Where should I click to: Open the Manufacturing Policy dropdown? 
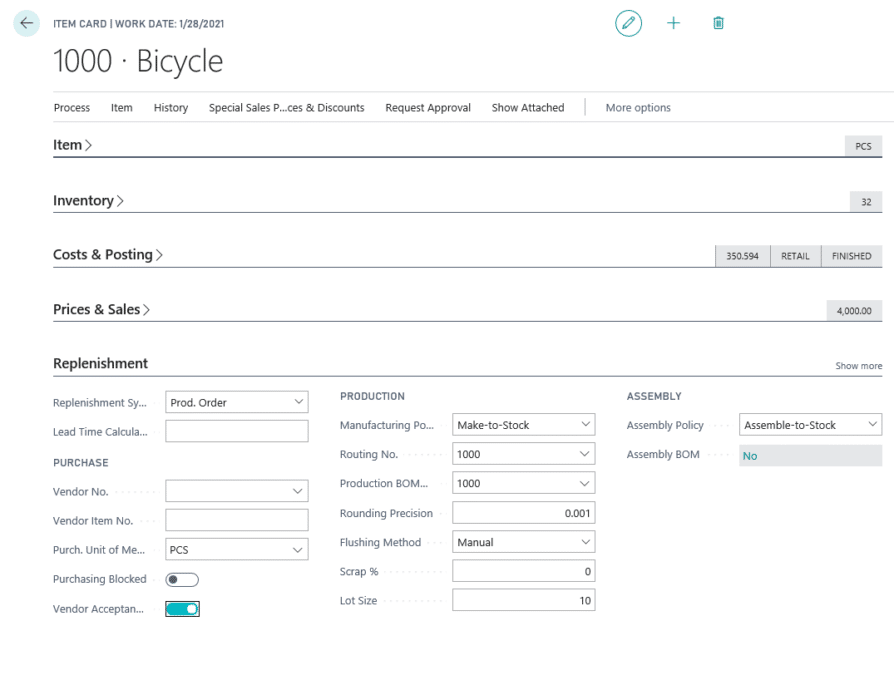523,425
